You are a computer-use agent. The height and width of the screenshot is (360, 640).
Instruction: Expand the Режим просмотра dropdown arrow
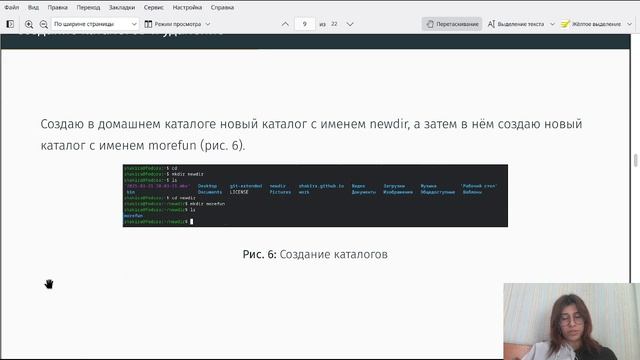pos(208,24)
